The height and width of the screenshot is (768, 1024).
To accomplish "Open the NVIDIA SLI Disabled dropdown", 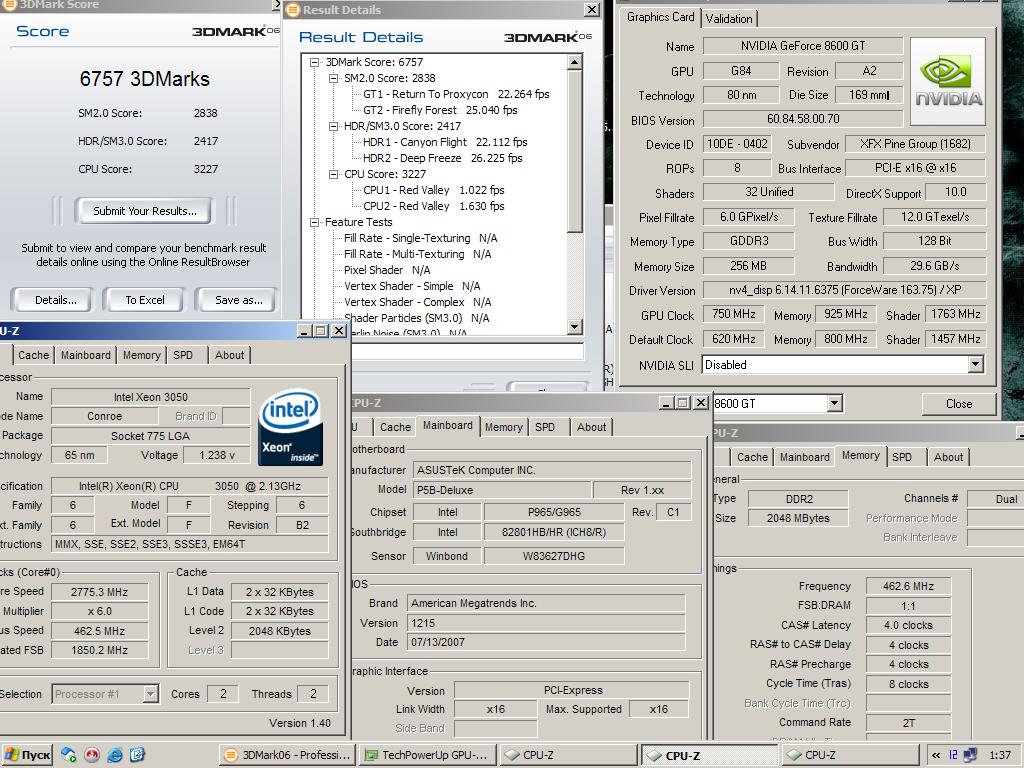I will (x=976, y=364).
